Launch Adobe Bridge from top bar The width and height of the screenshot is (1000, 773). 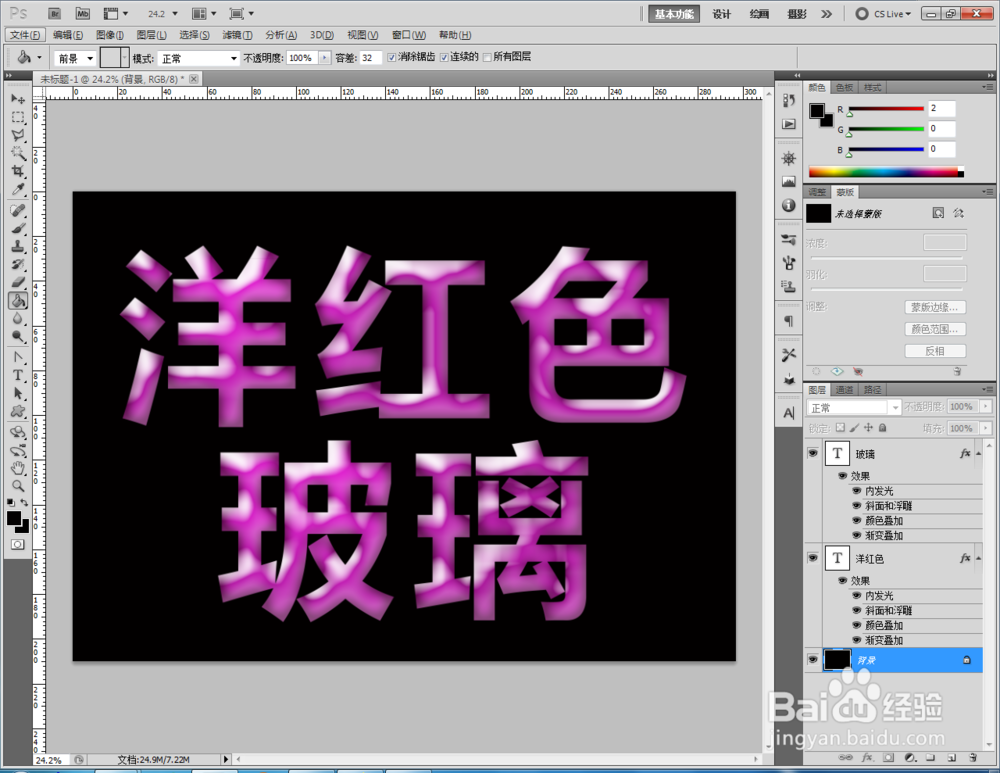coord(54,13)
